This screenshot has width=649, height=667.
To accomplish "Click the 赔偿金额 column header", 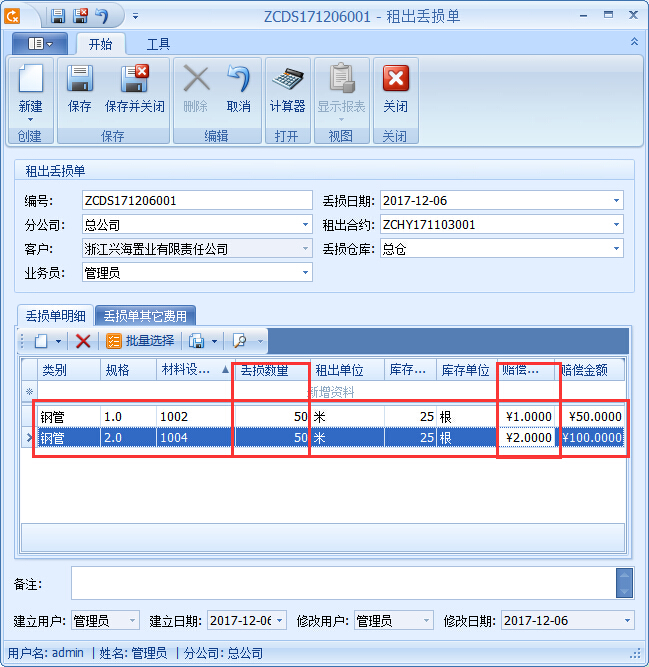I will [590, 370].
